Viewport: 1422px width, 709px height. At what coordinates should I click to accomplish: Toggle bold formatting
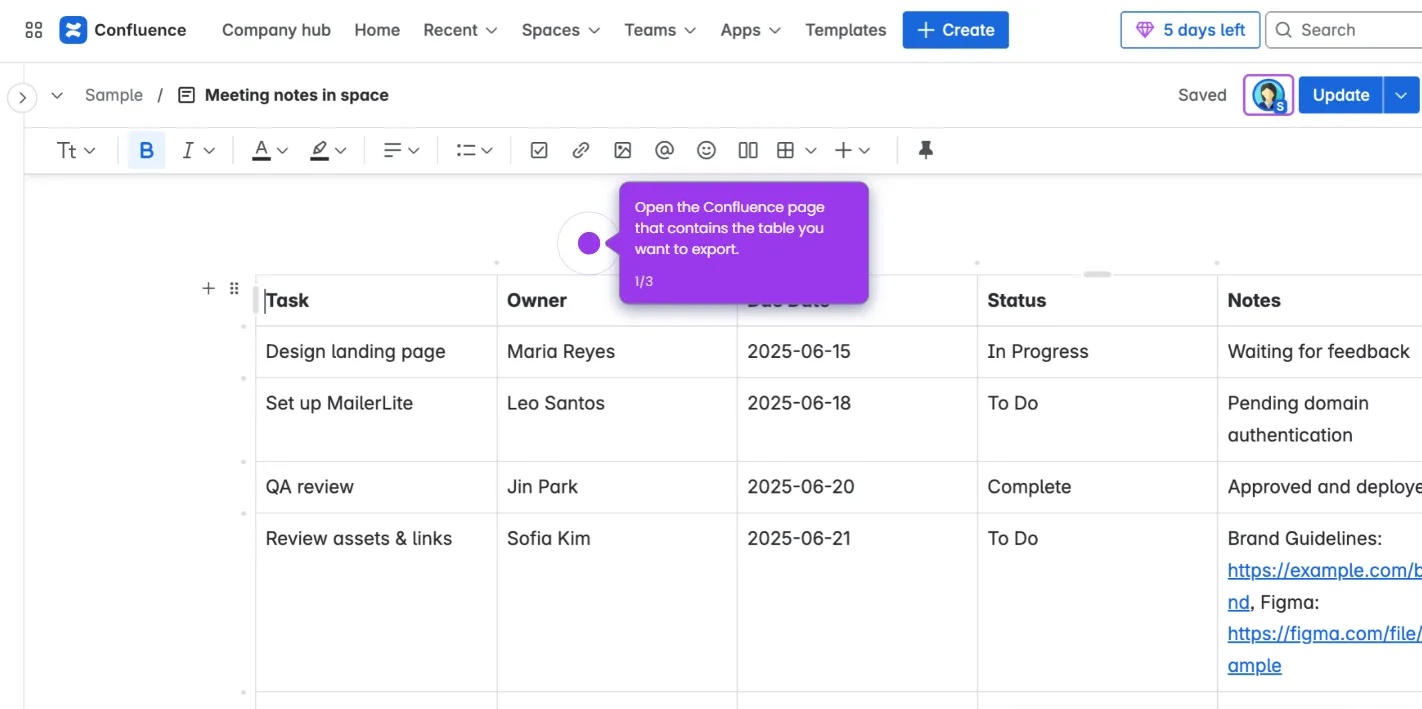pos(146,150)
